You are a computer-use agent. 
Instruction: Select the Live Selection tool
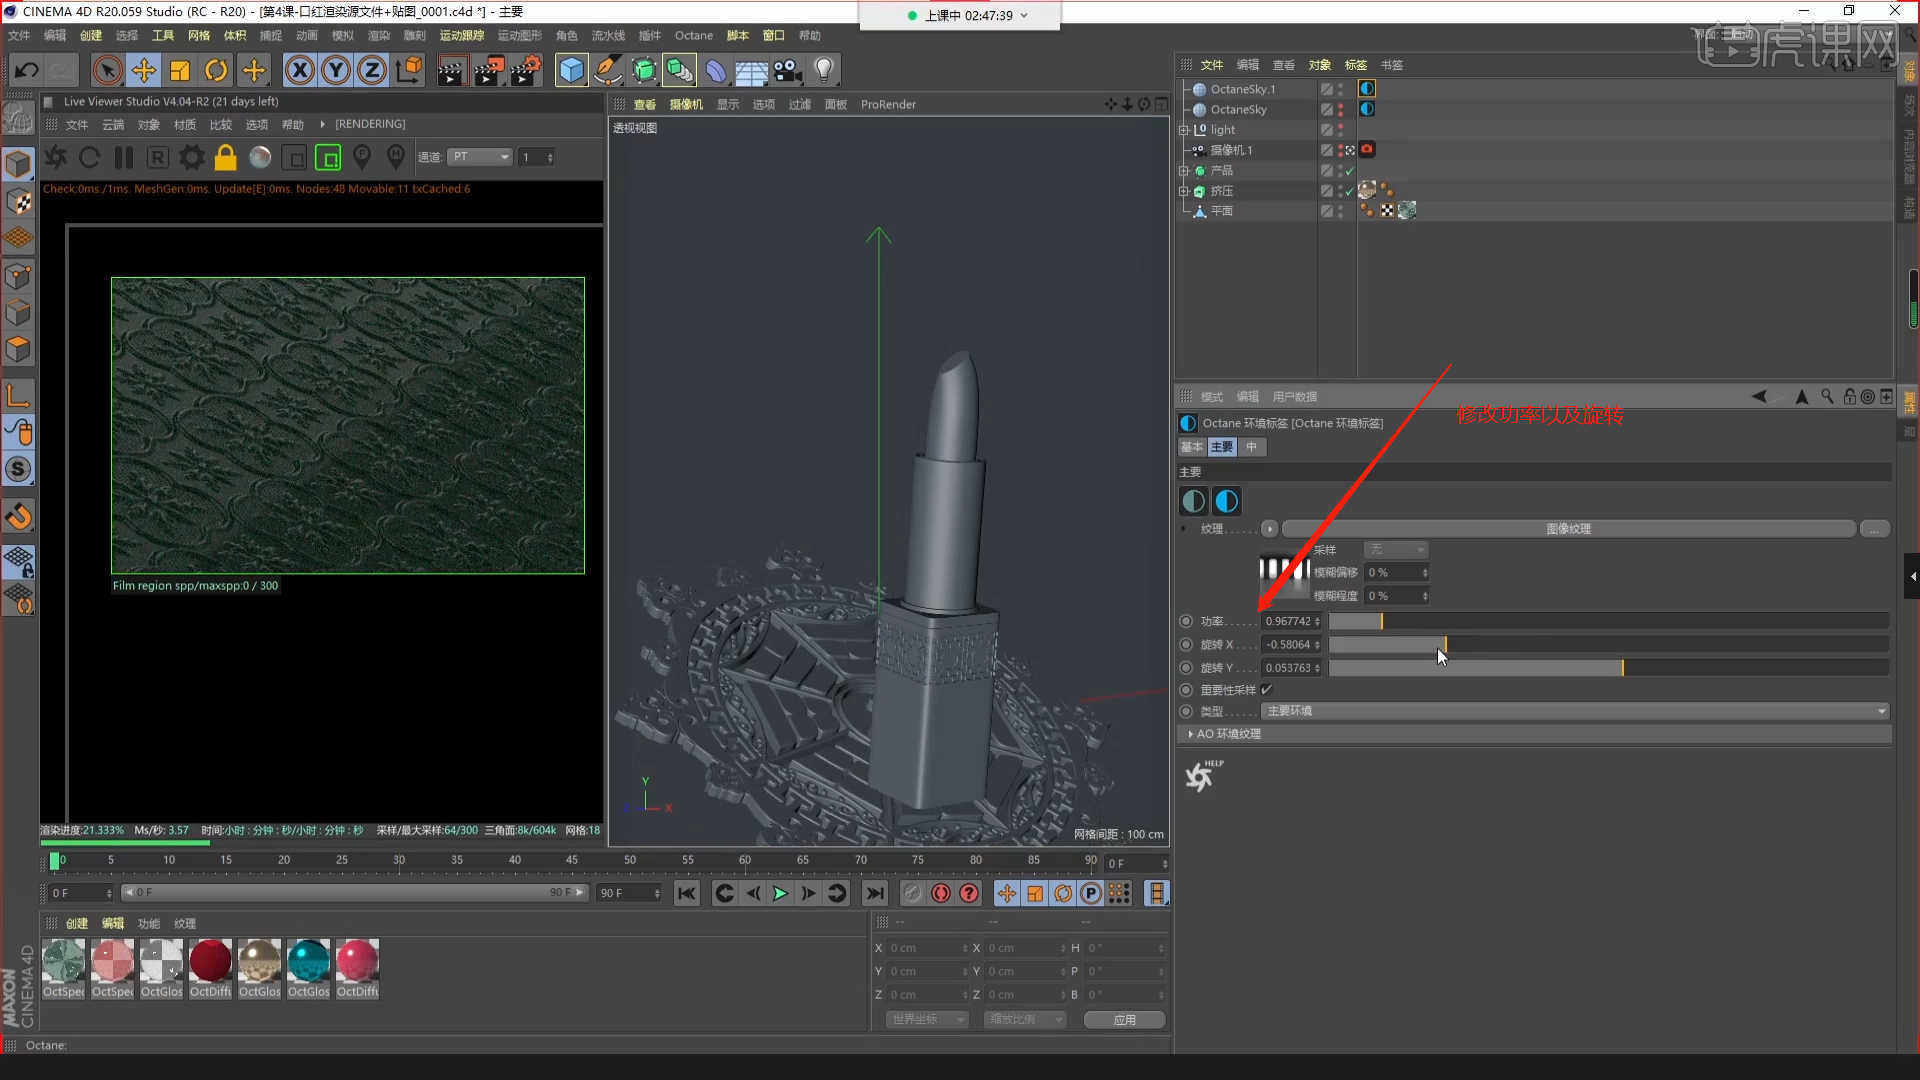107,70
